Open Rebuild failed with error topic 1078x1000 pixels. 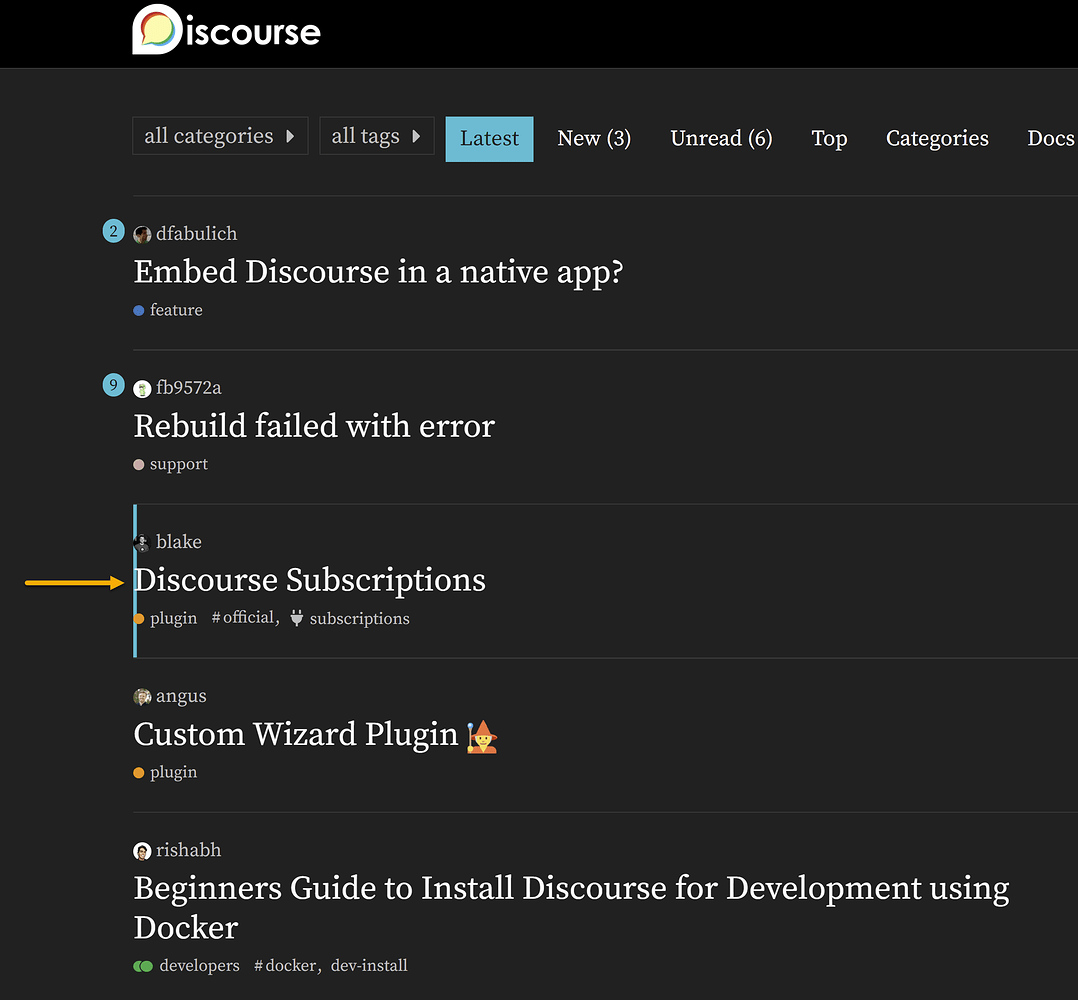[314, 426]
